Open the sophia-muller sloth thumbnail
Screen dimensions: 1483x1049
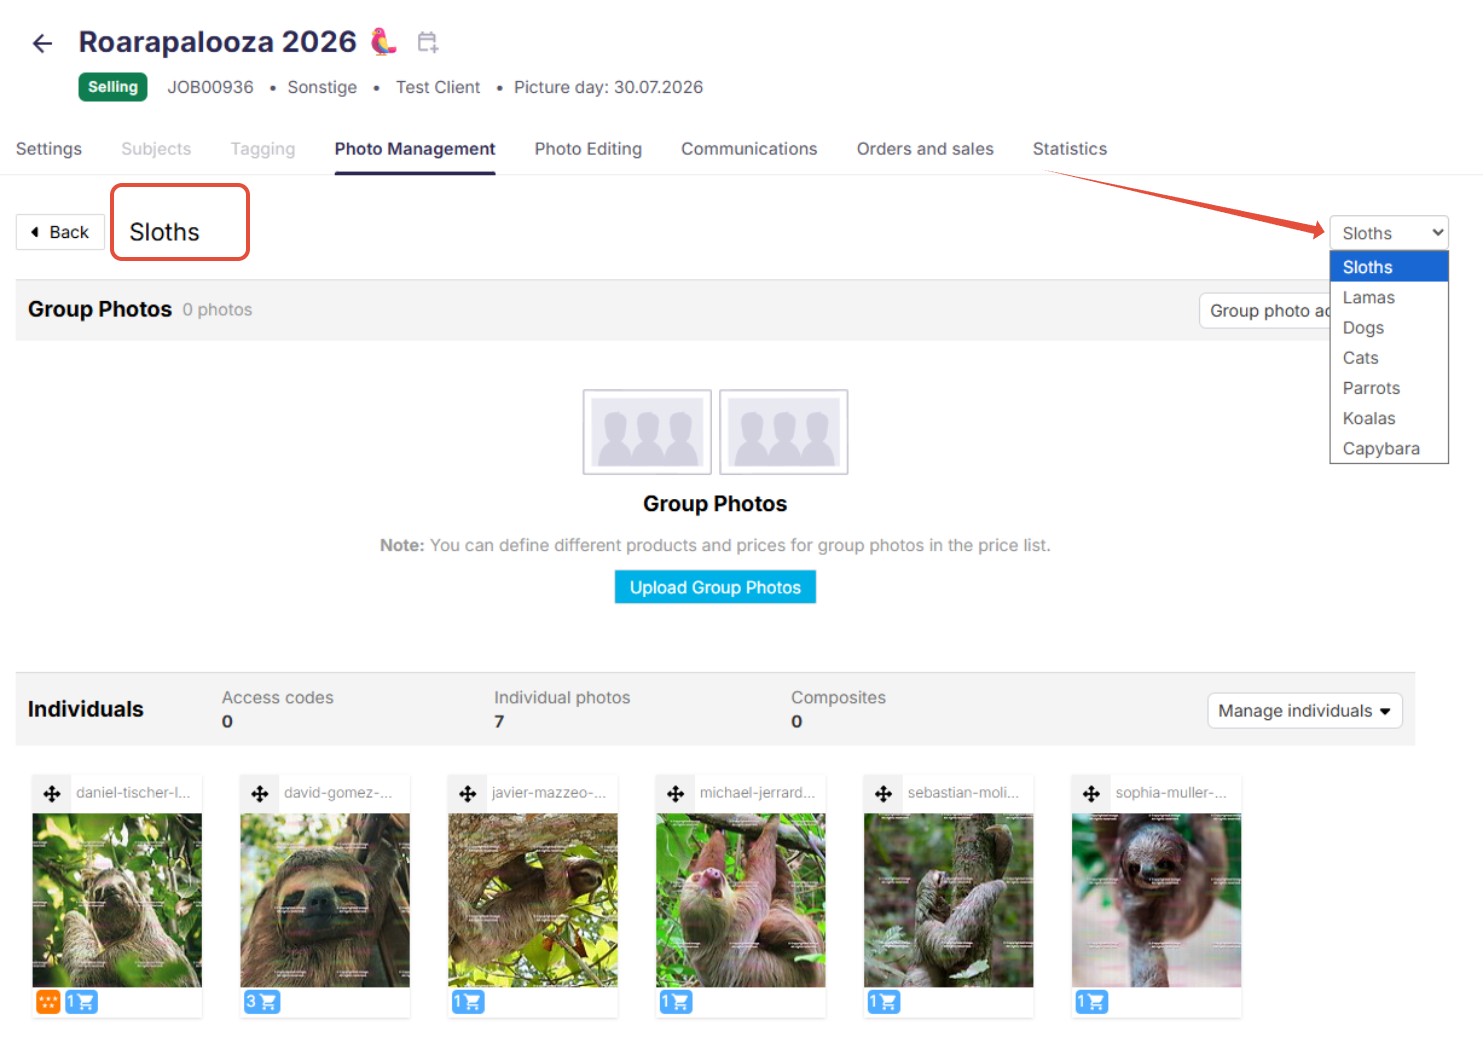1156,900
